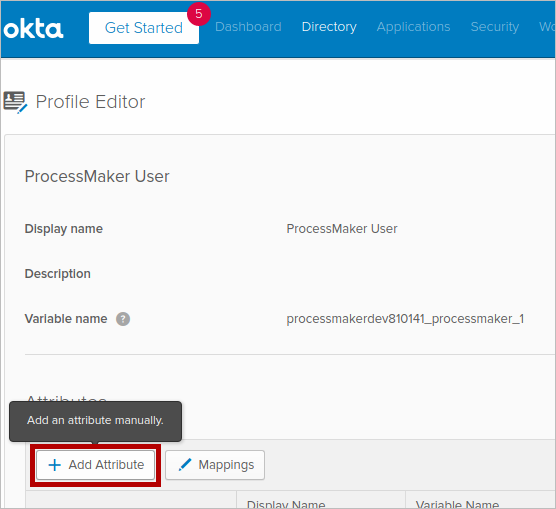Click the Profile Editor heading text

click(90, 102)
